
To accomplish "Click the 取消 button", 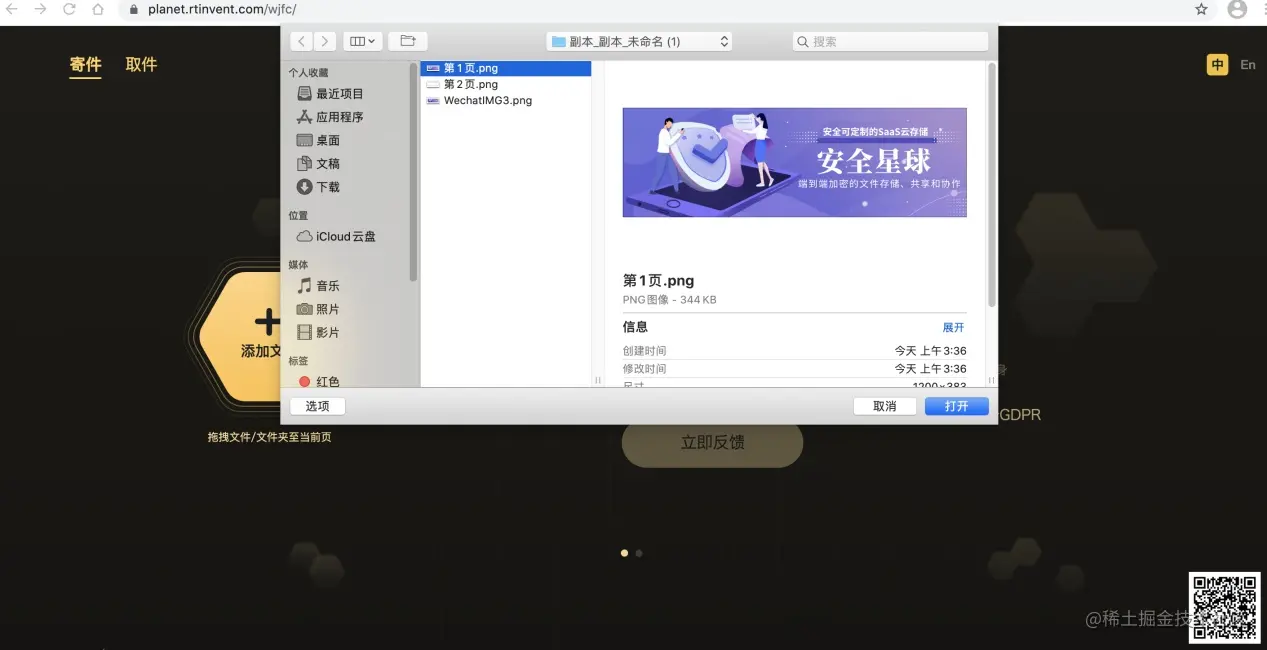I will pyautogui.click(x=885, y=406).
